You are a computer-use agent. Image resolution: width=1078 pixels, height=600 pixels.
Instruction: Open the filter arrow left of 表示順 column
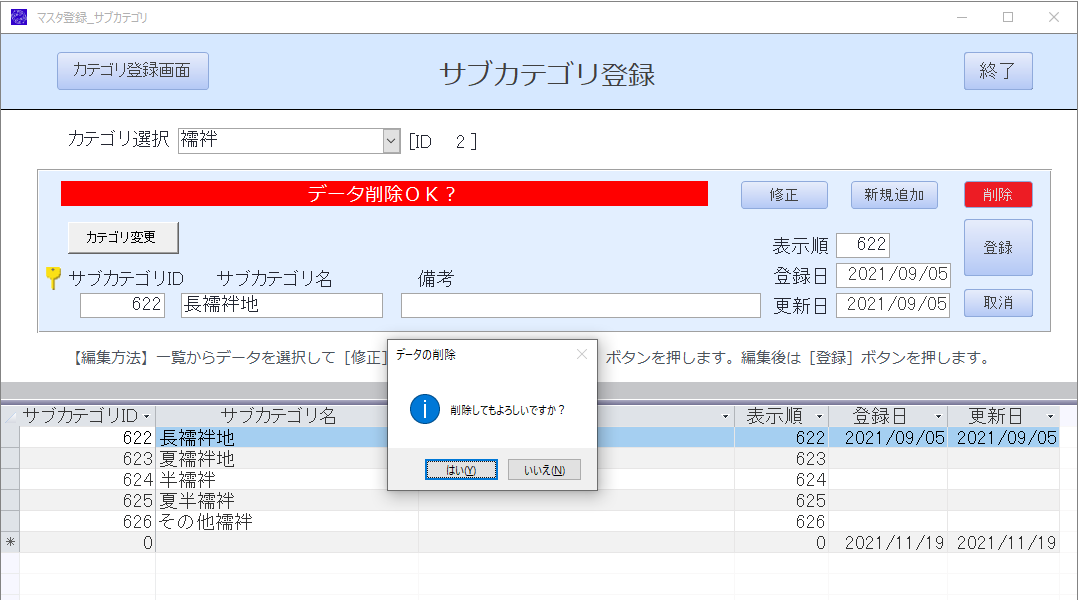tap(725, 416)
